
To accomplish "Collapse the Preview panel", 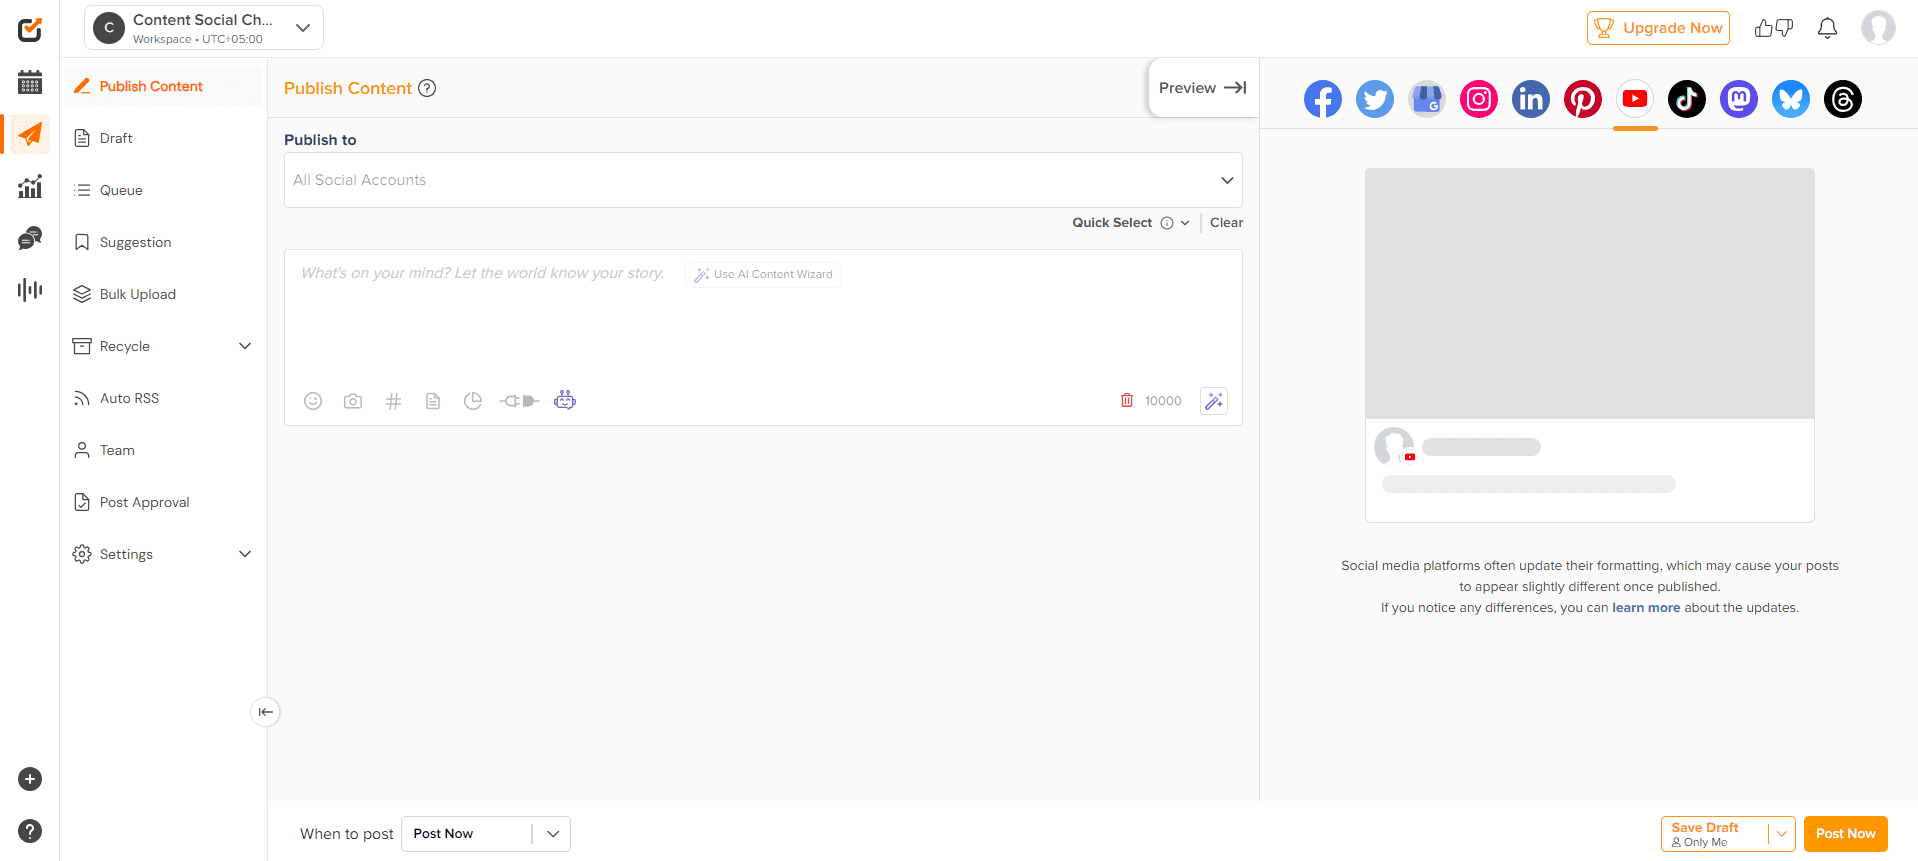I will click(x=1203, y=88).
